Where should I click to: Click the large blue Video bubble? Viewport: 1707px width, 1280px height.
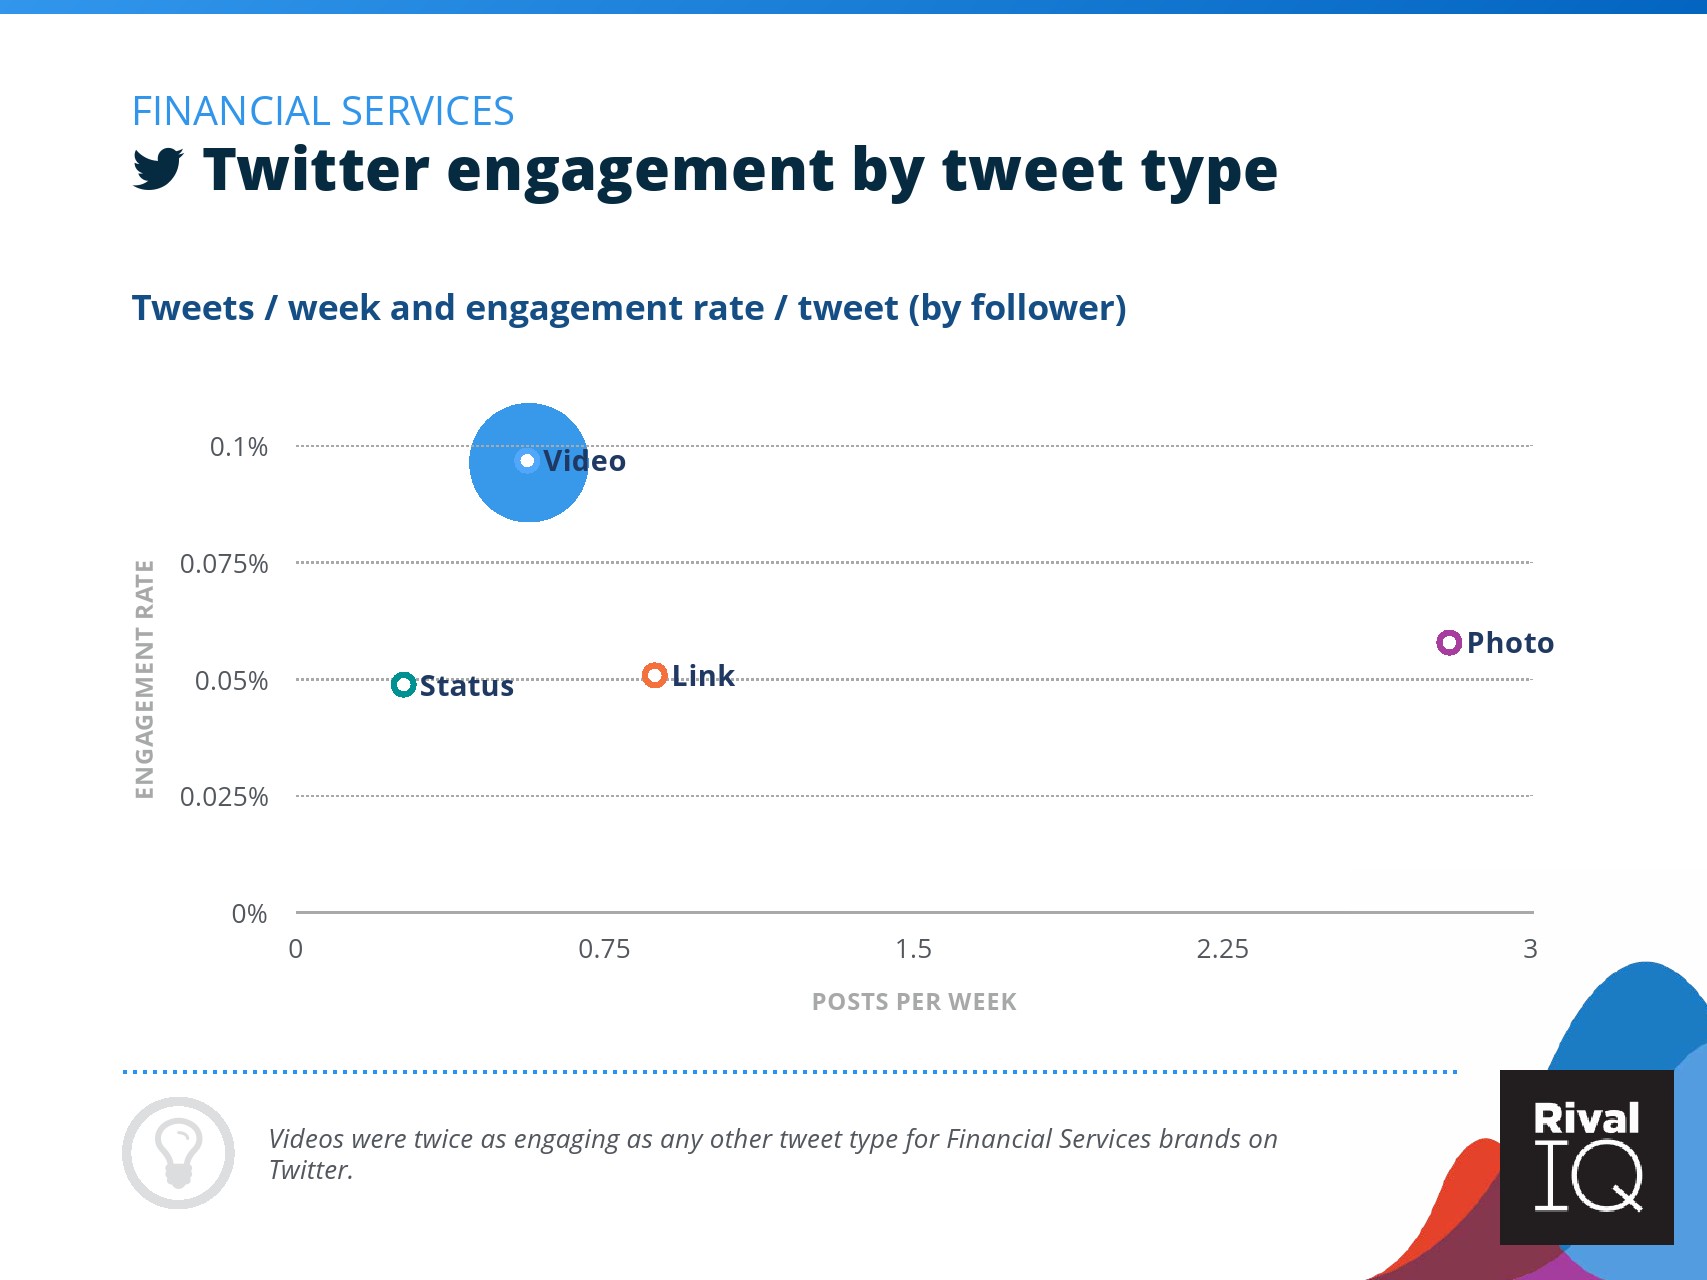tap(528, 462)
